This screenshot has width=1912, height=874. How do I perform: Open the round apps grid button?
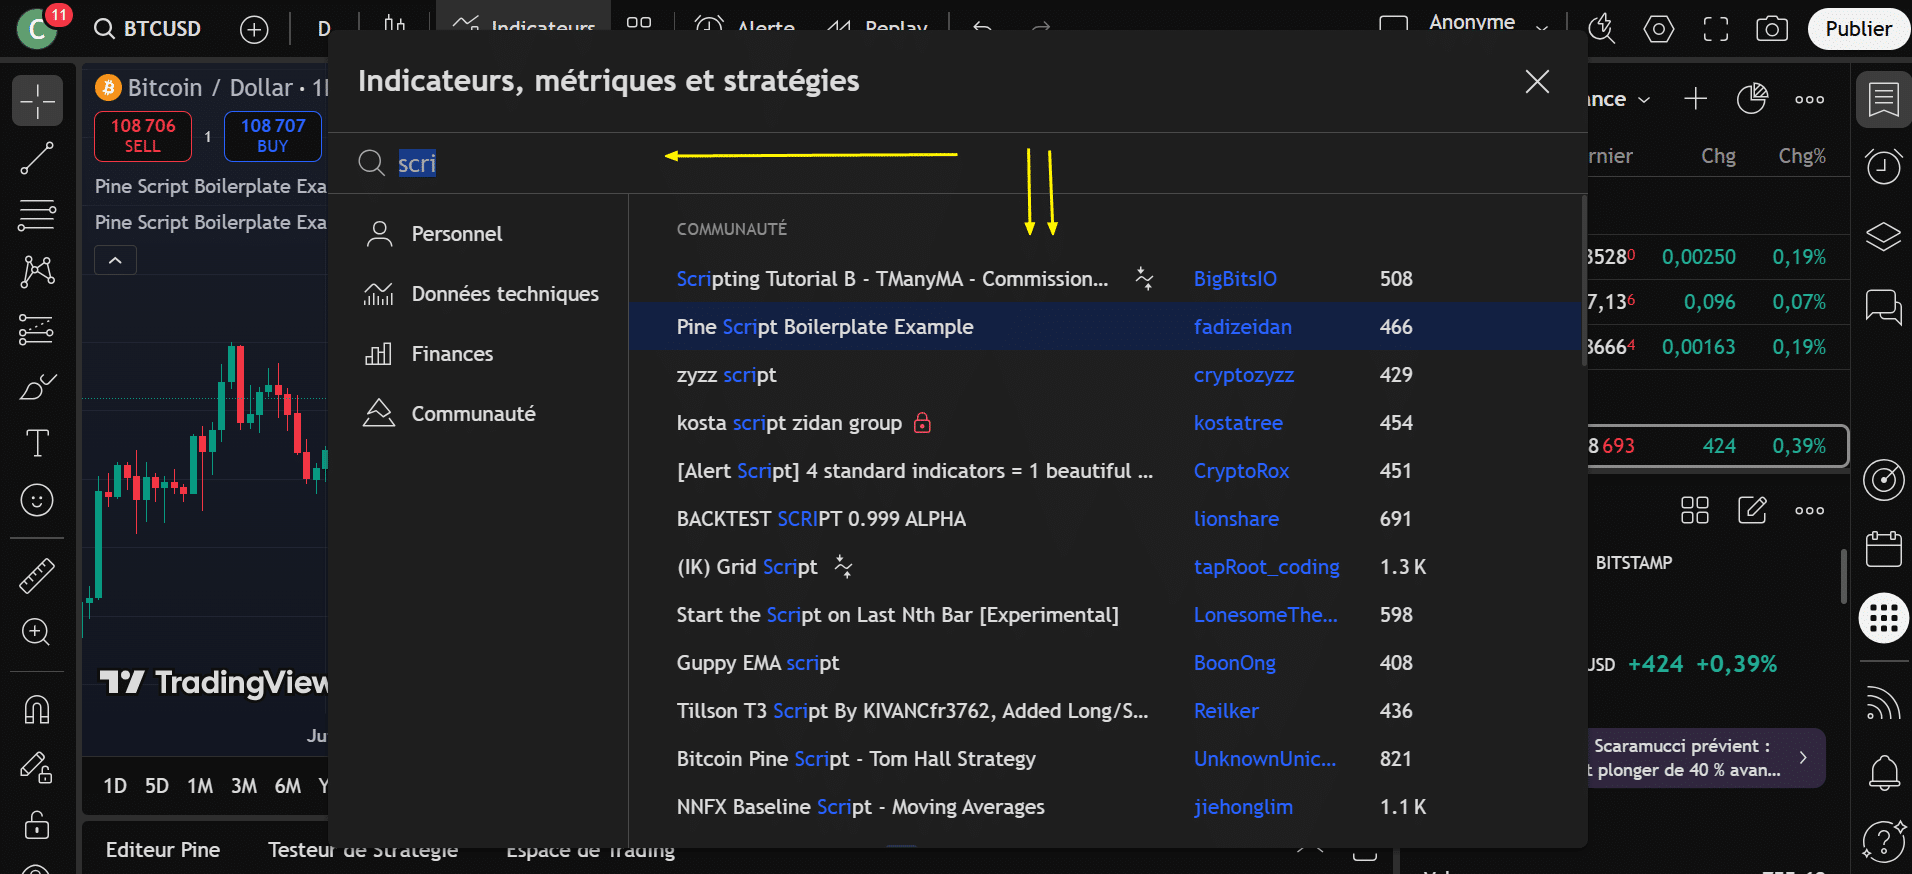(x=1884, y=618)
